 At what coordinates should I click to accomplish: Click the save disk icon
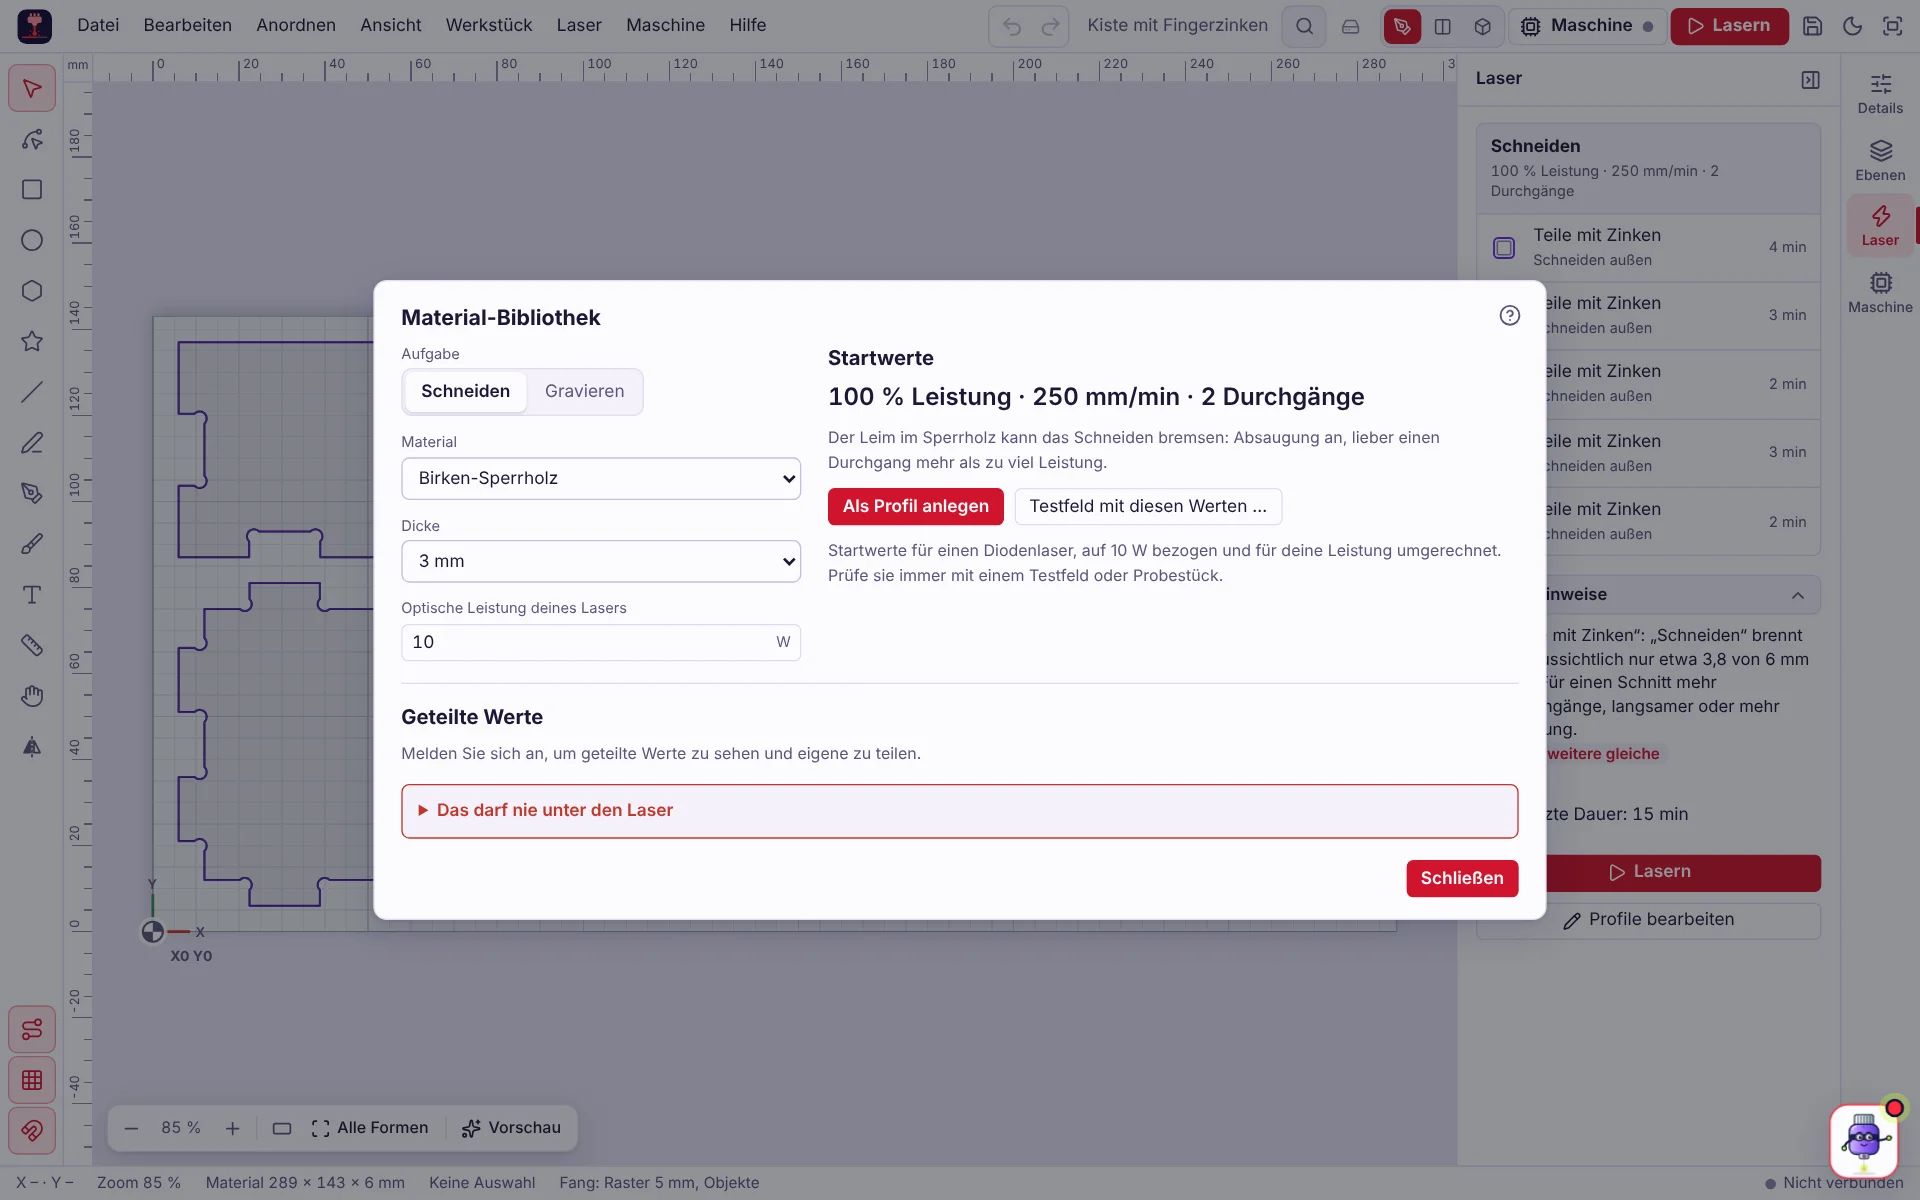(1813, 26)
